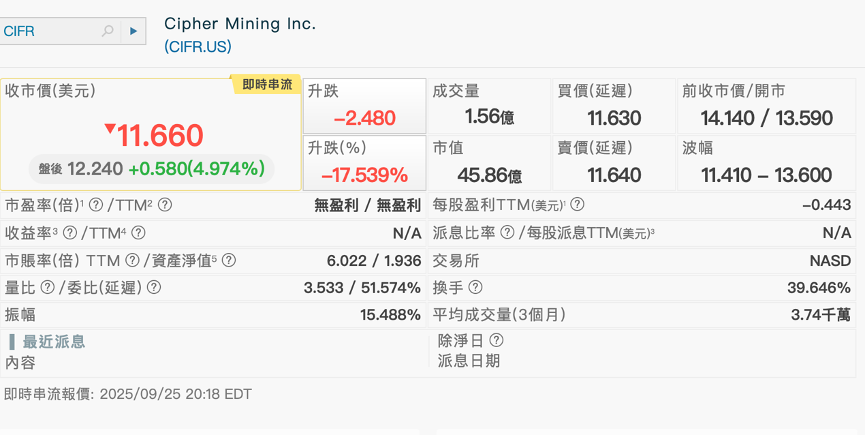866x435 pixels.
Task: Click help icon next to 換手
Action: [x=475, y=288]
